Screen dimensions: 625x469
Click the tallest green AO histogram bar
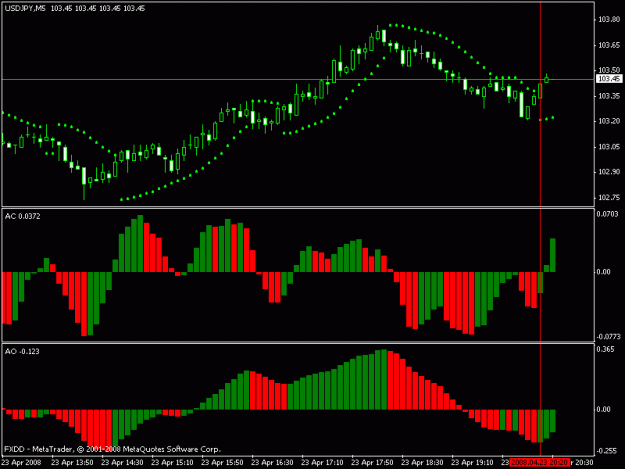(384, 379)
